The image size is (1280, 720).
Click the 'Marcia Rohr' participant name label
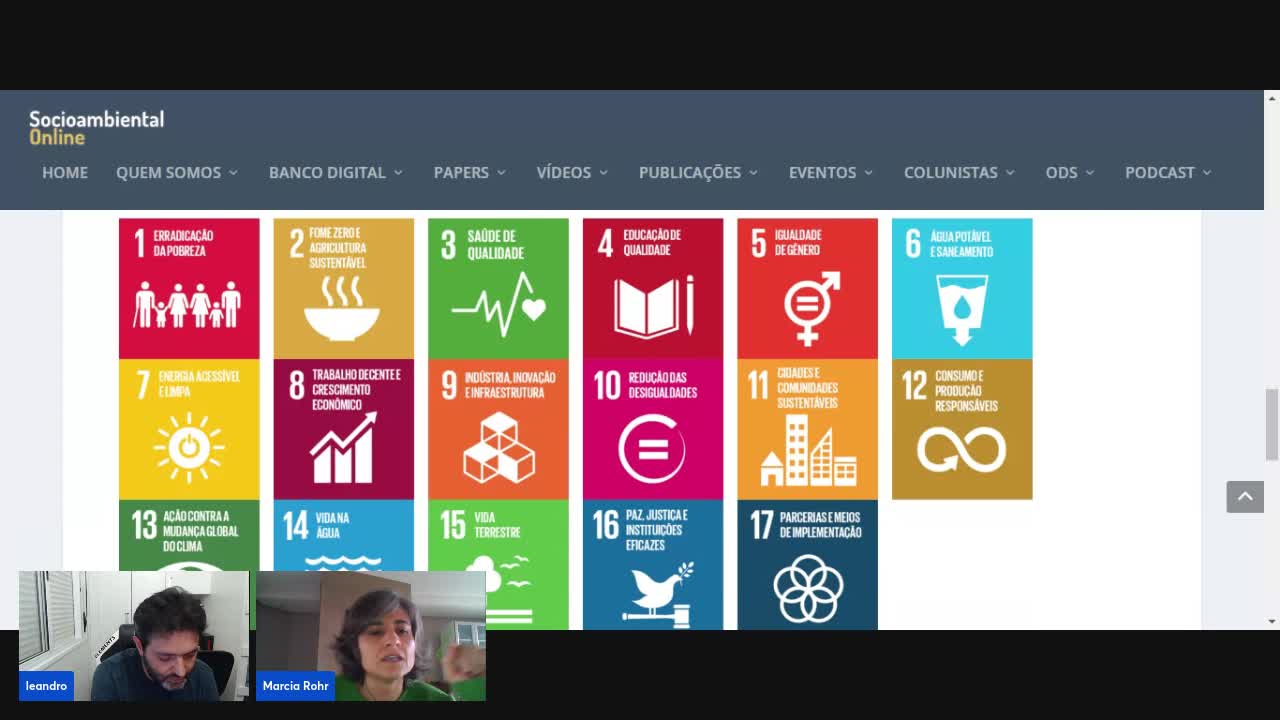295,686
